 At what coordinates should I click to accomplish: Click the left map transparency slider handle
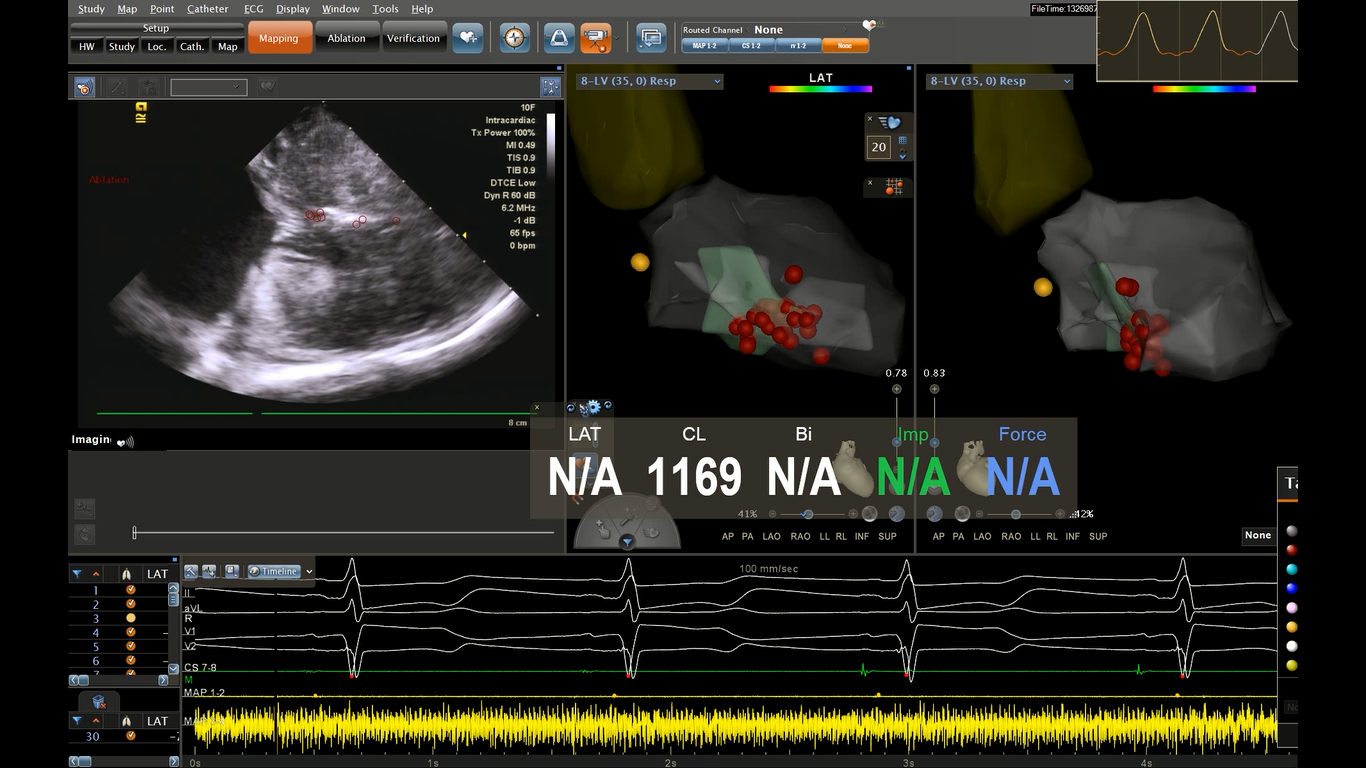808,514
